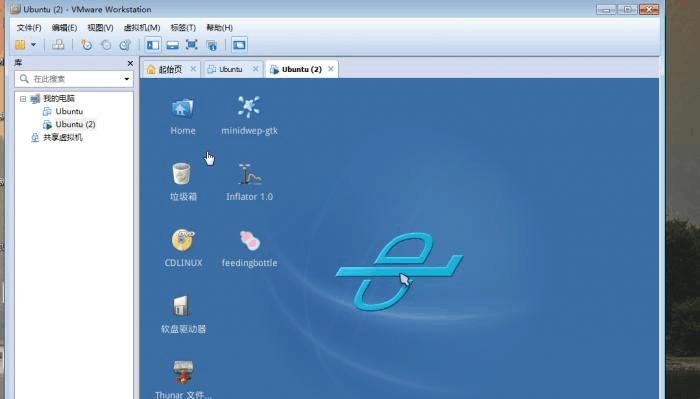Open the 视图(V) menu

click(x=100, y=28)
